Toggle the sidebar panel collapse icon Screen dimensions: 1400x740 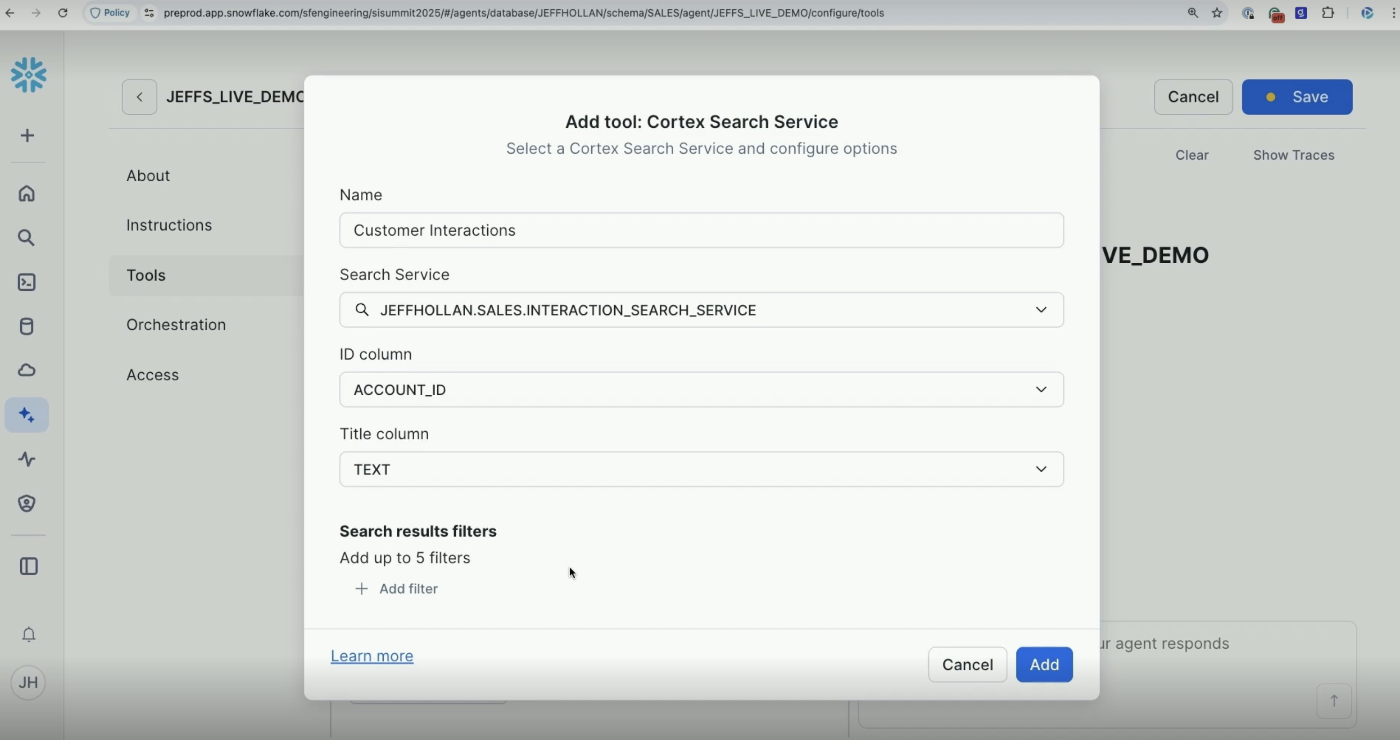[28, 566]
